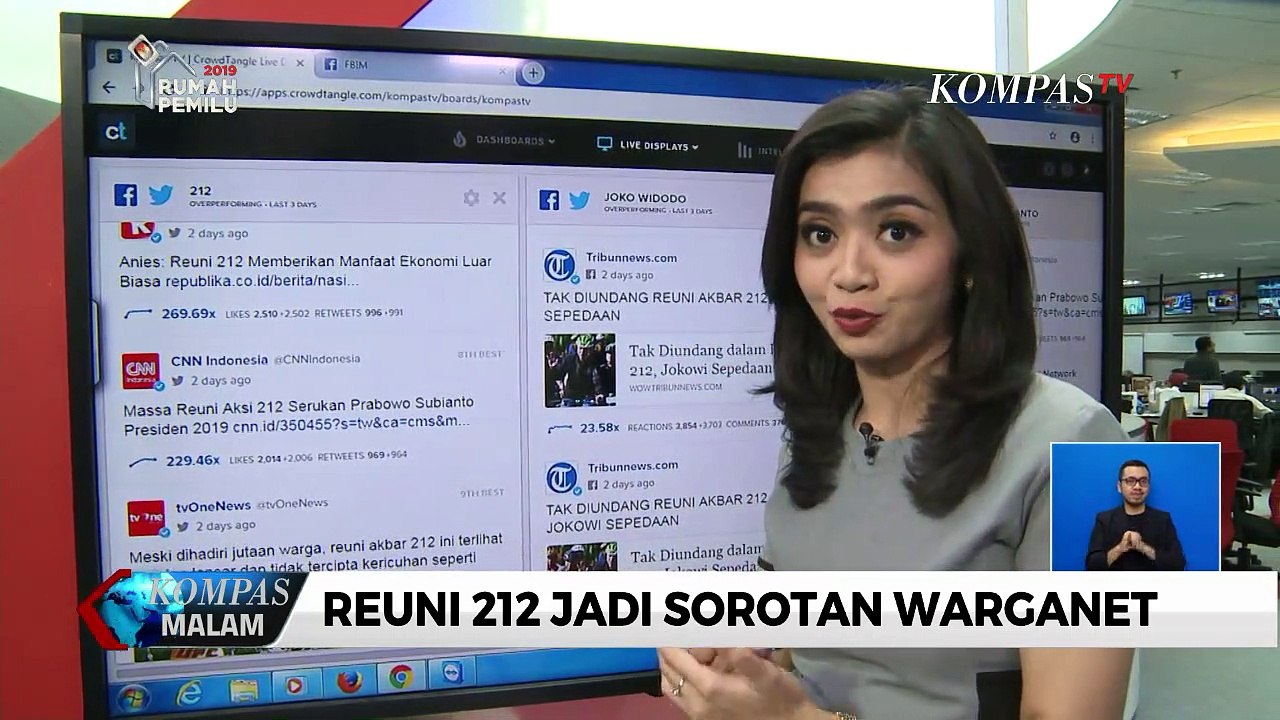
Task: Open TeamViewer from the taskbar
Action: (x=451, y=675)
